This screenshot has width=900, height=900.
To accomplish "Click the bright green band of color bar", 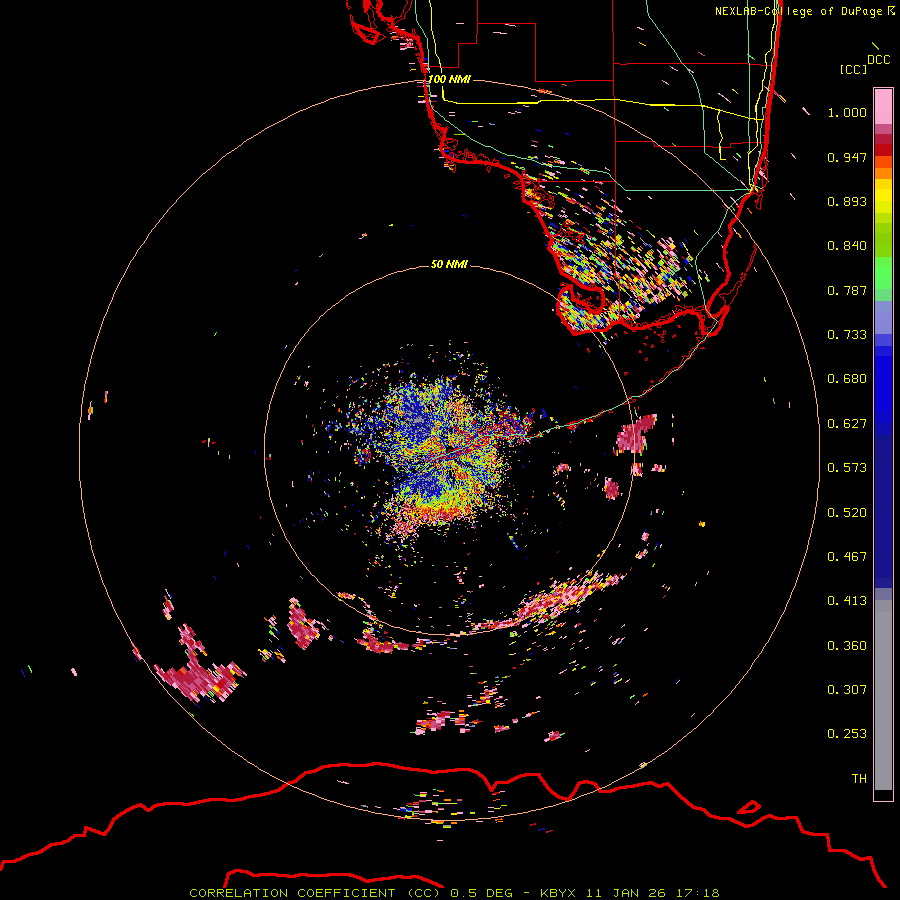I will click(x=883, y=272).
